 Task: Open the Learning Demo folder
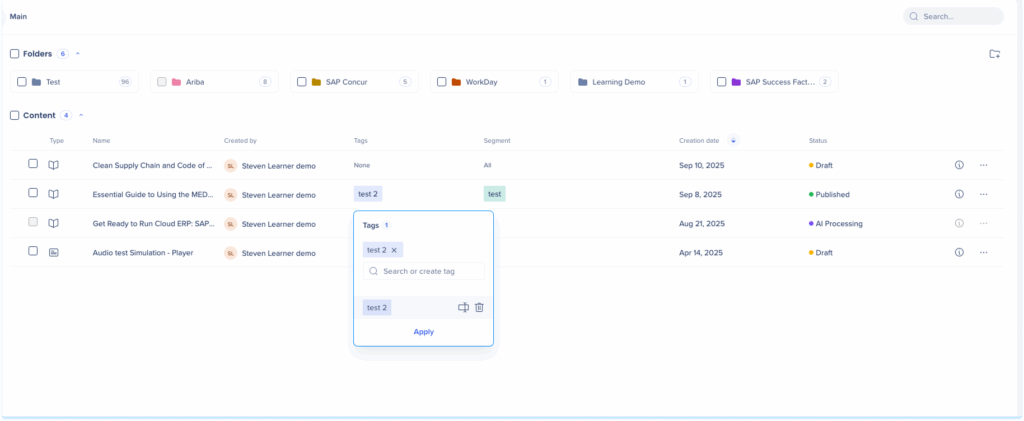(618, 82)
